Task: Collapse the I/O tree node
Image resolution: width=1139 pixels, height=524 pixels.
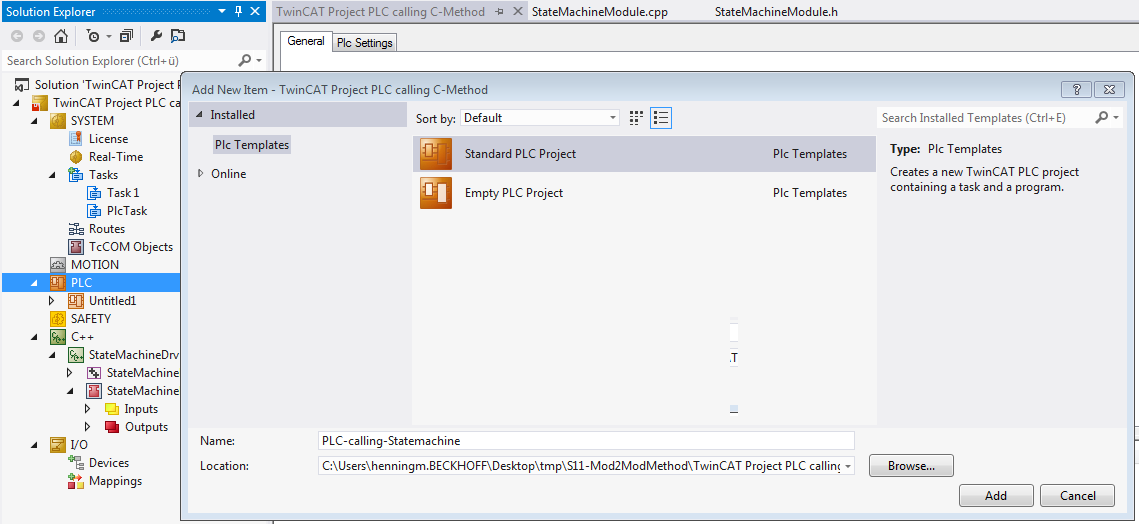Action: click(x=35, y=445)
